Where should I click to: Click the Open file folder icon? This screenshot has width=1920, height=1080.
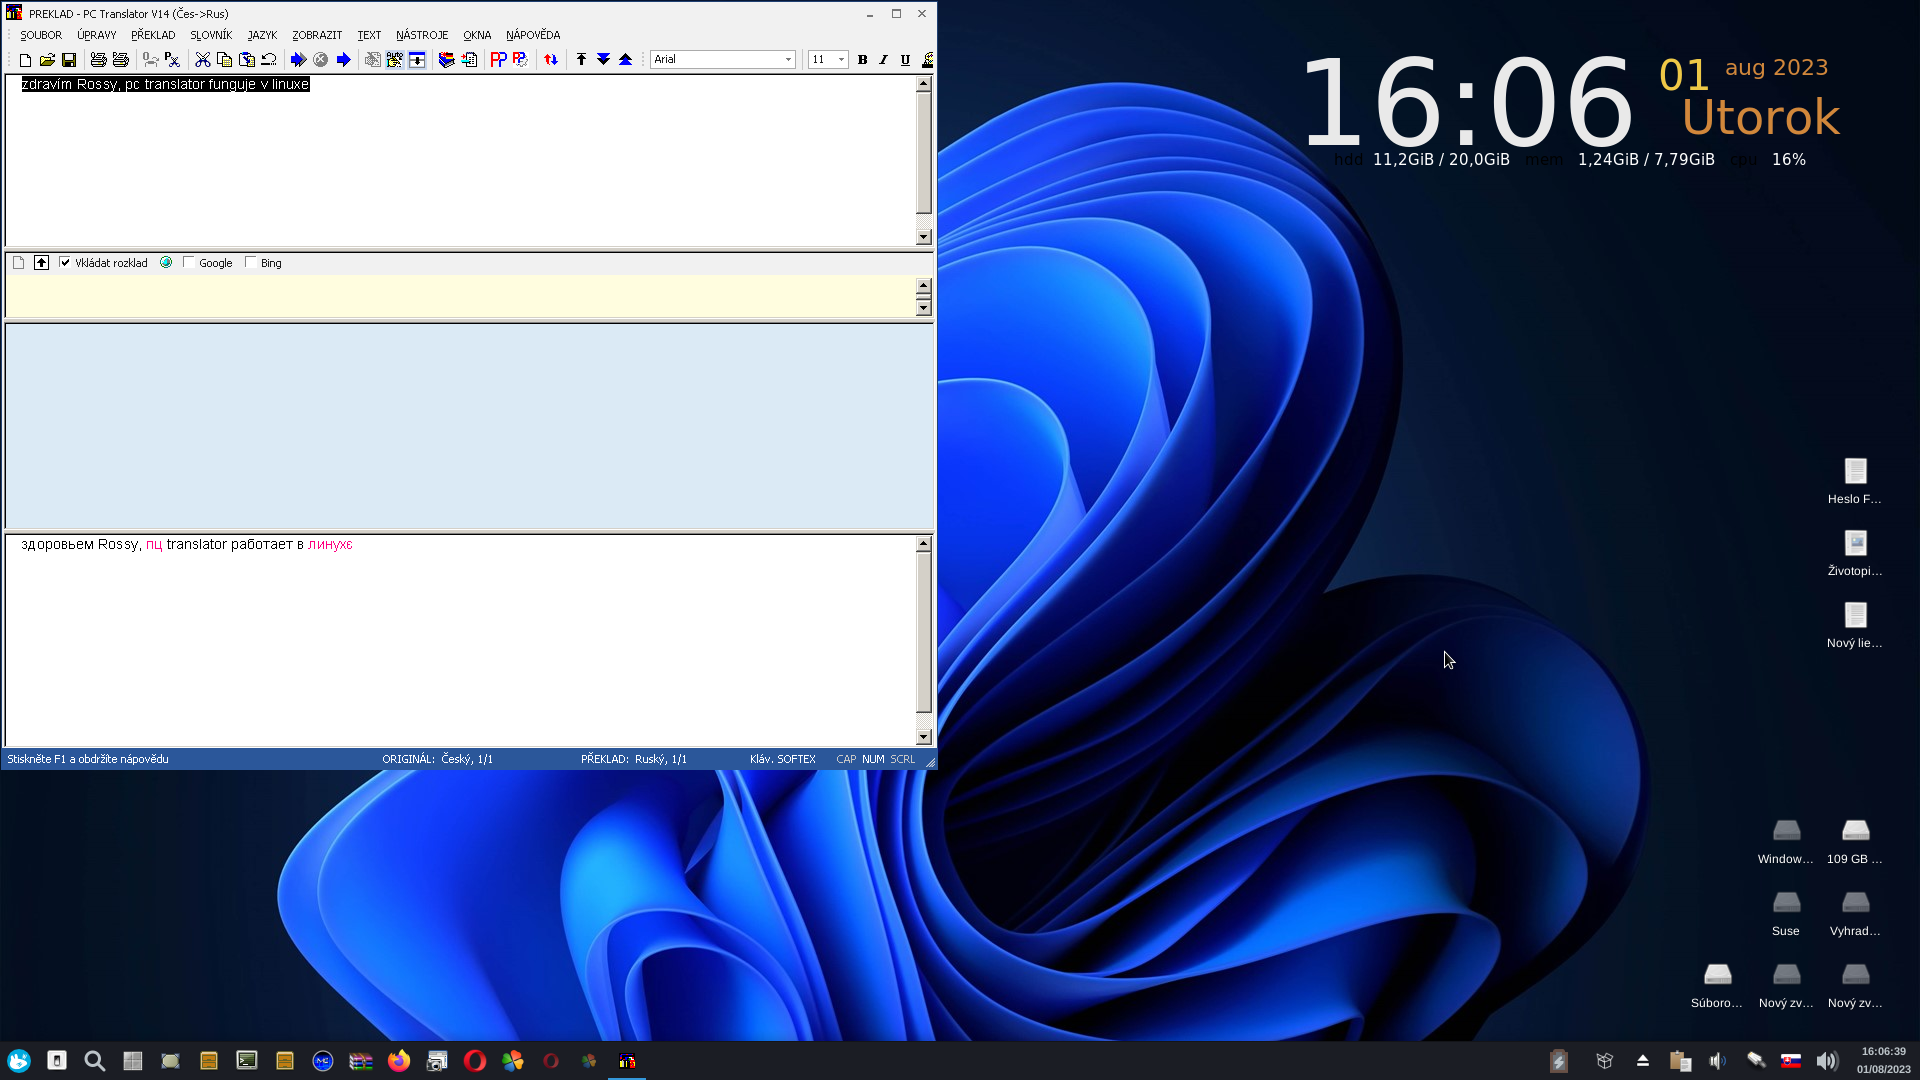click(x=47, y=60)
